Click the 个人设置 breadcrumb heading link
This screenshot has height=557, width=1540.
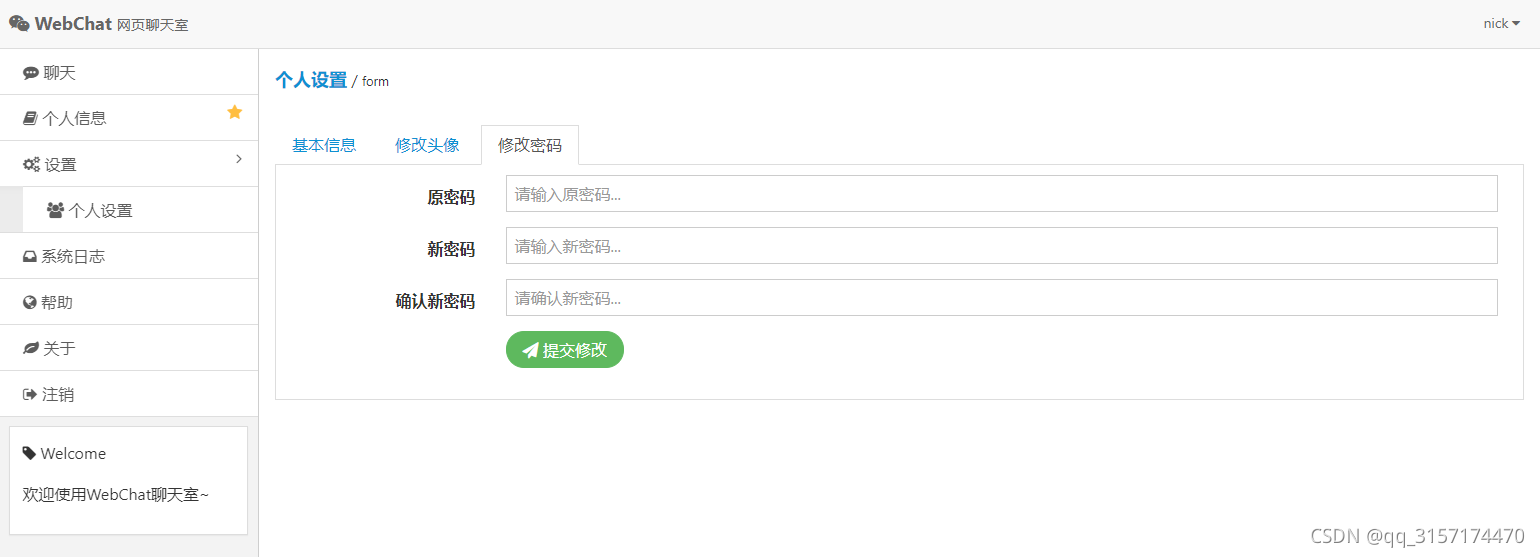[x=311, y=80]
